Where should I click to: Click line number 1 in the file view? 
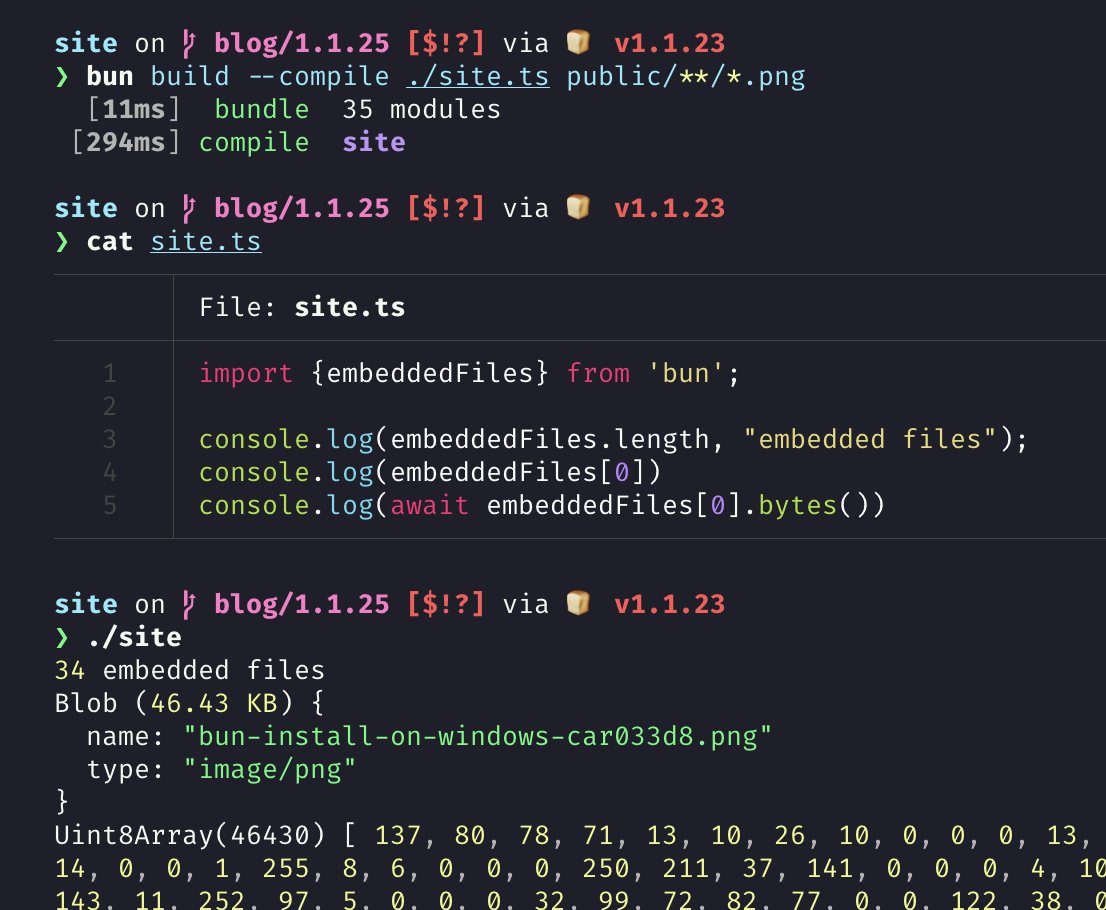coord(110,373)
